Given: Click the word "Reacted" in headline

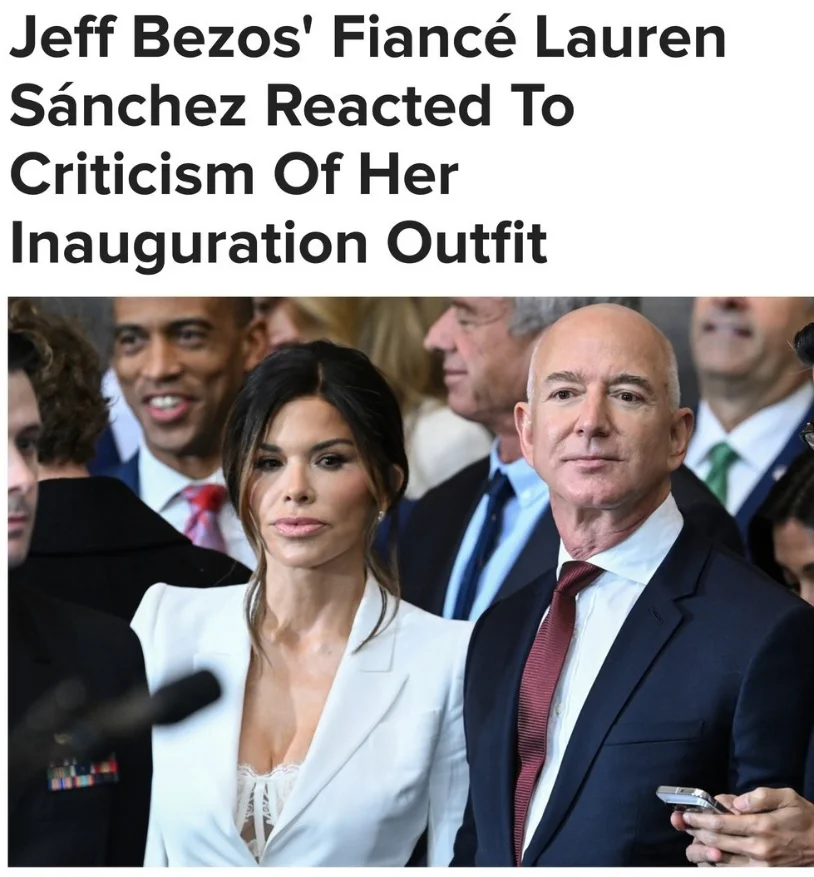Looking at the screenshot, I should pyautogui.click(x=378, y=106).
